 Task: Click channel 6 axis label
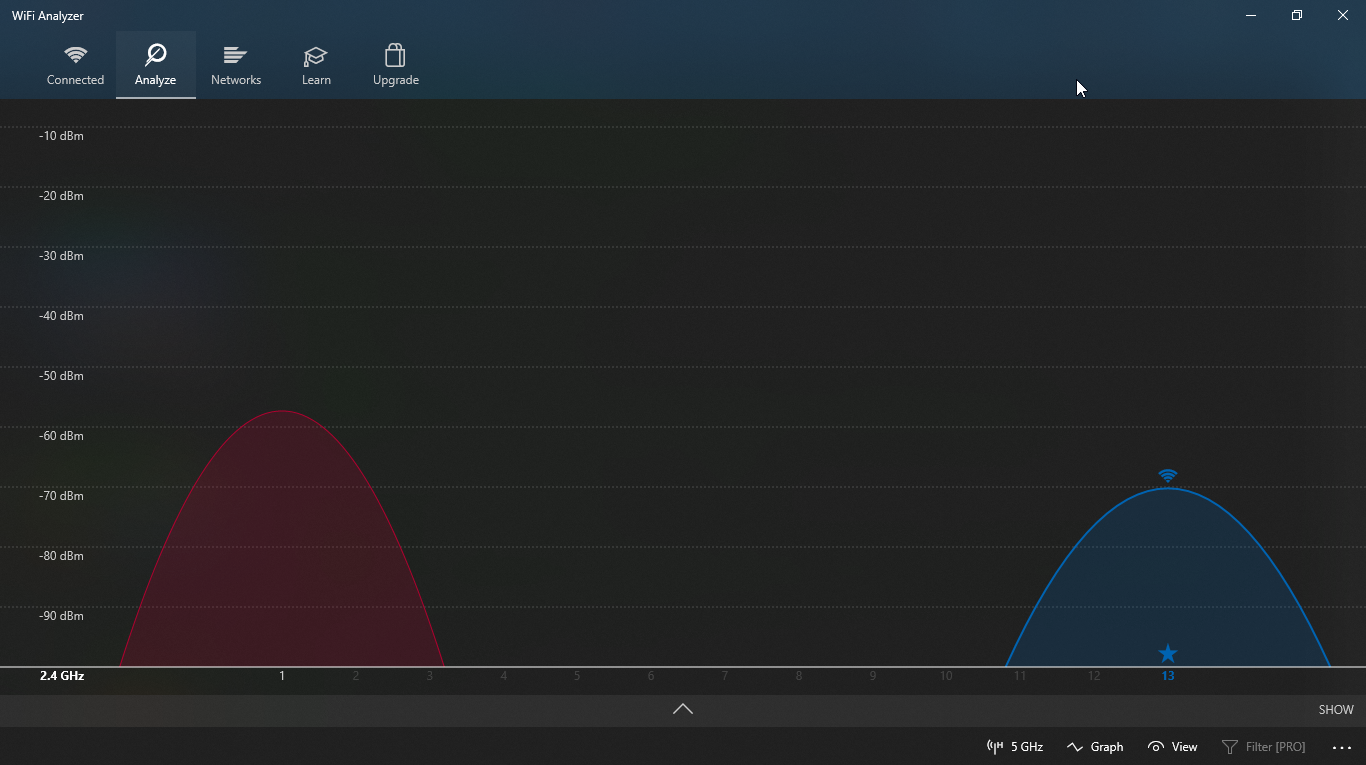[651, 676]
